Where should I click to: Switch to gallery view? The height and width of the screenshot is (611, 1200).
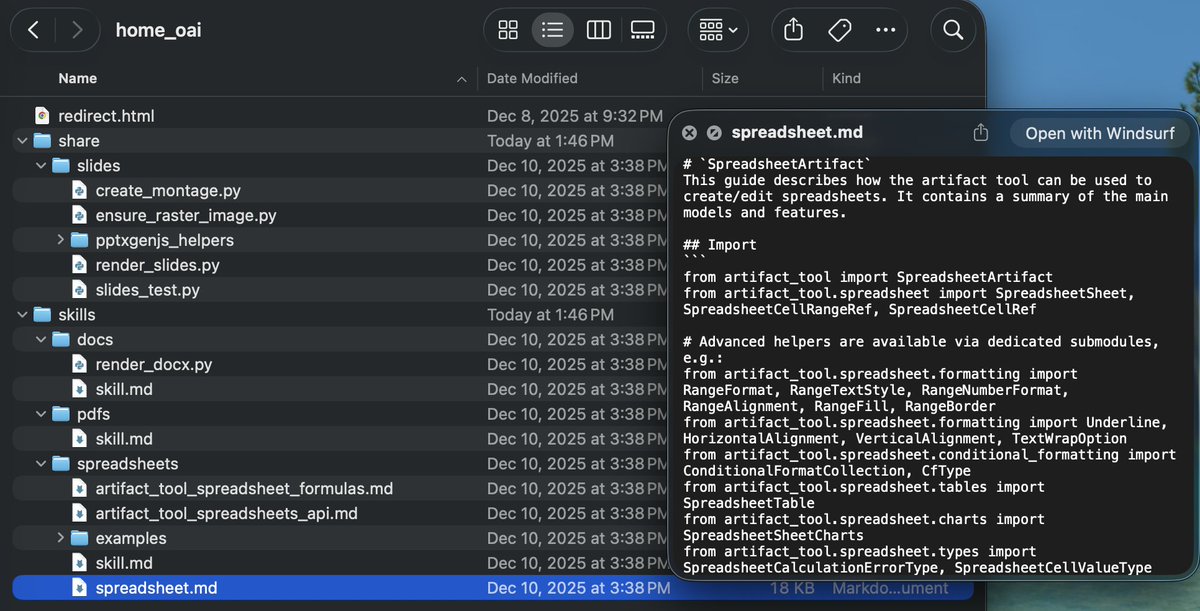(643, 30)
